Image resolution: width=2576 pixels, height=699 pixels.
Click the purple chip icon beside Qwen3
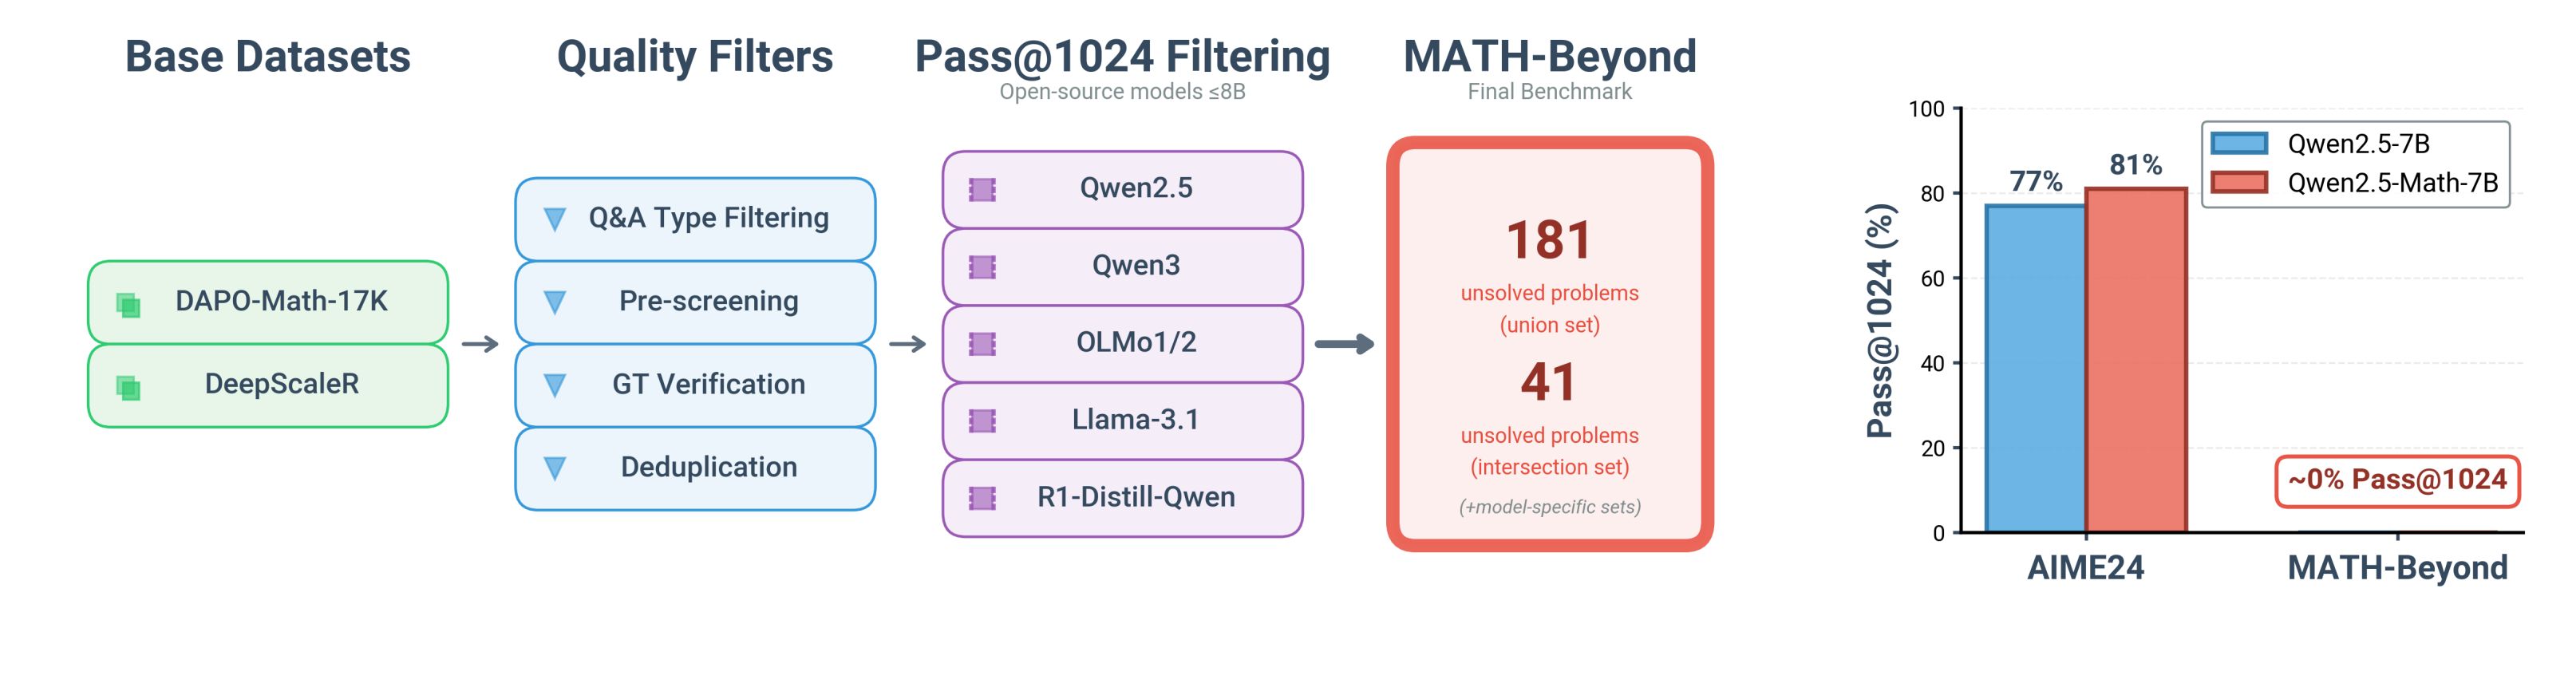coord(982,267)
